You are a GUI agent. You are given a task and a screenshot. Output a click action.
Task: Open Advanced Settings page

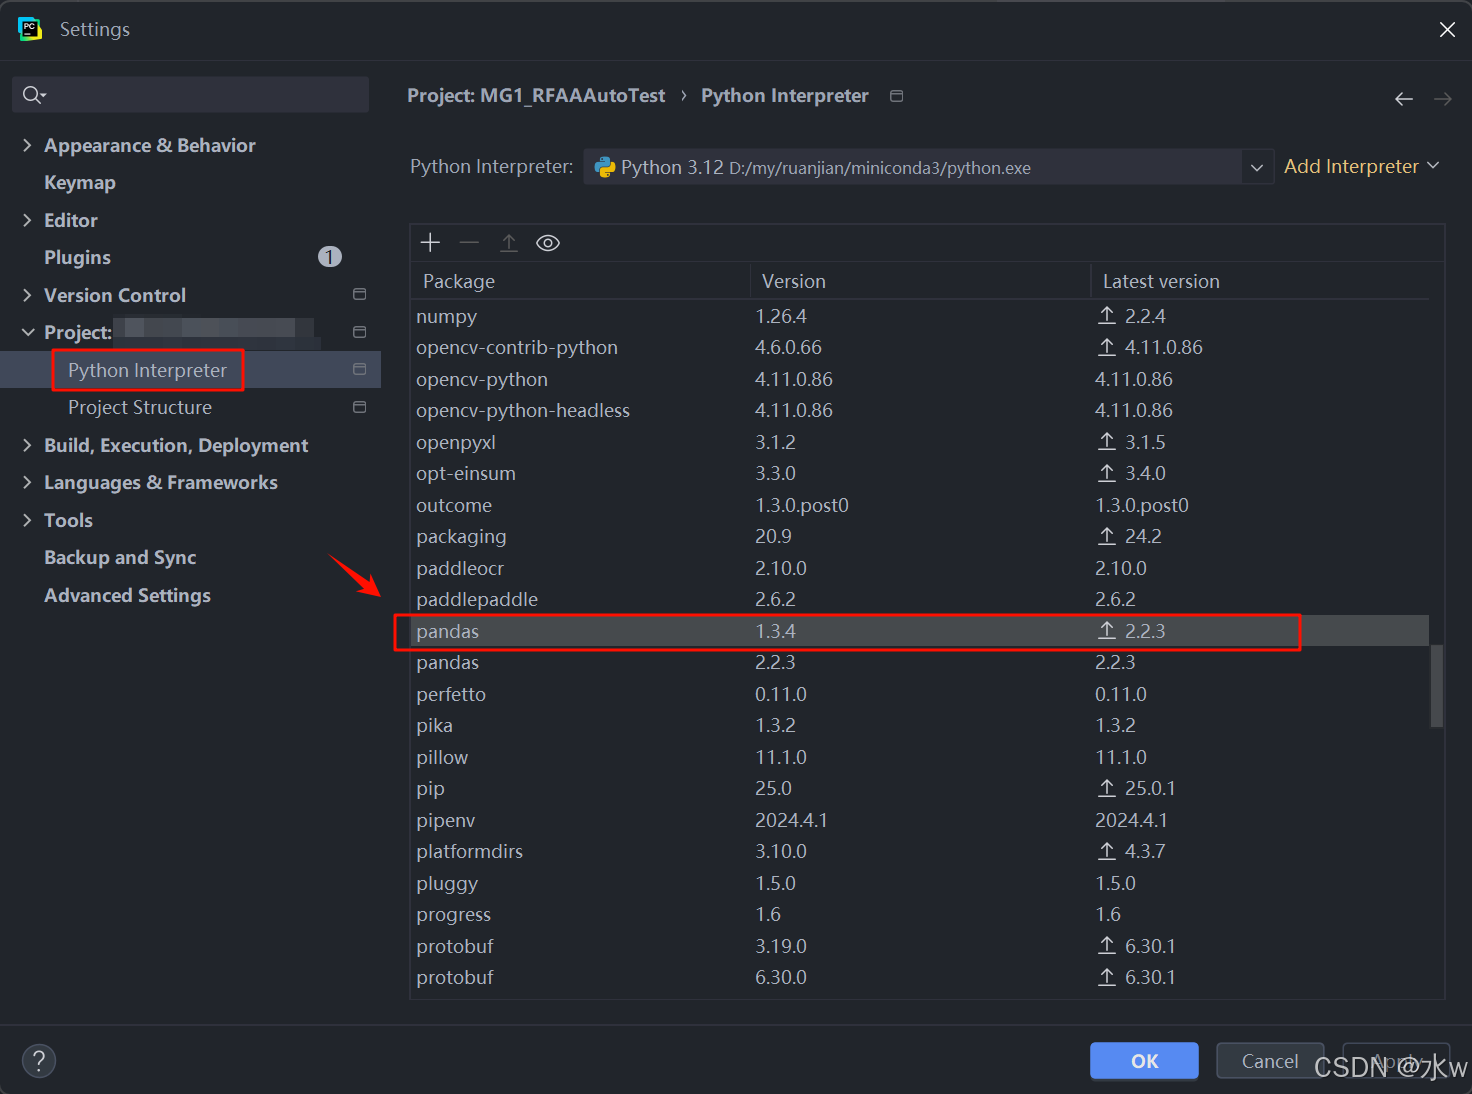[127, 595]
